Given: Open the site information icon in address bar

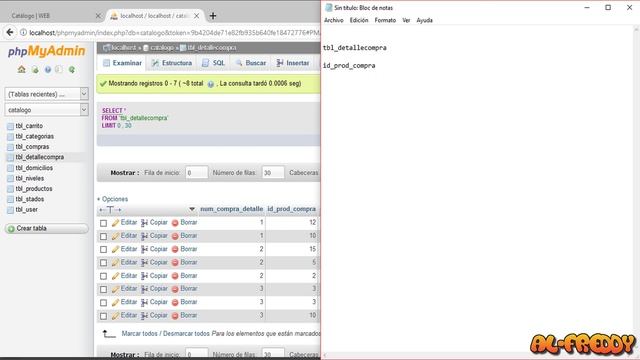Looking at the screenshot, I should pyautogui.click(x=23, y=32).
